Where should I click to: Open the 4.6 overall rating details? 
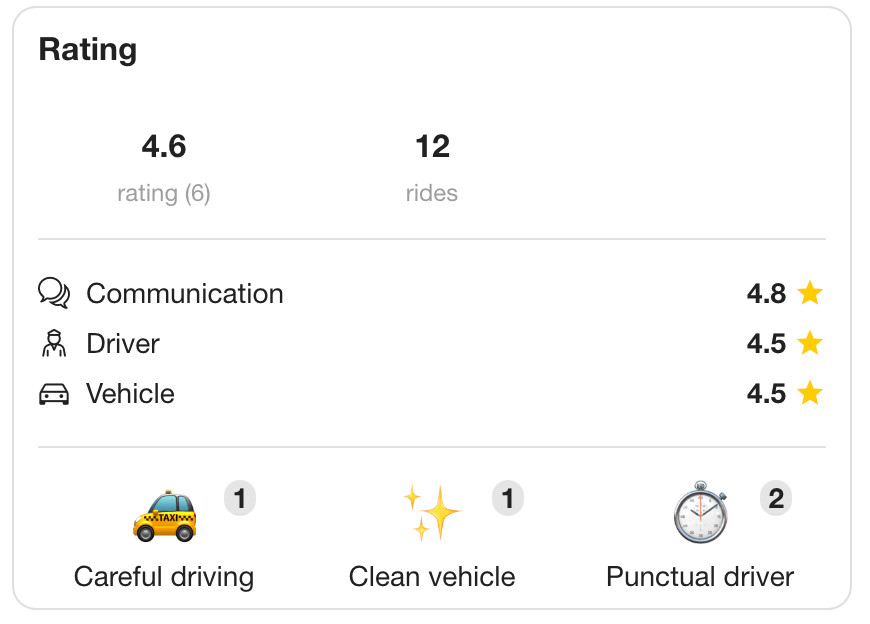pyautogui.click(x=164, y=146)
